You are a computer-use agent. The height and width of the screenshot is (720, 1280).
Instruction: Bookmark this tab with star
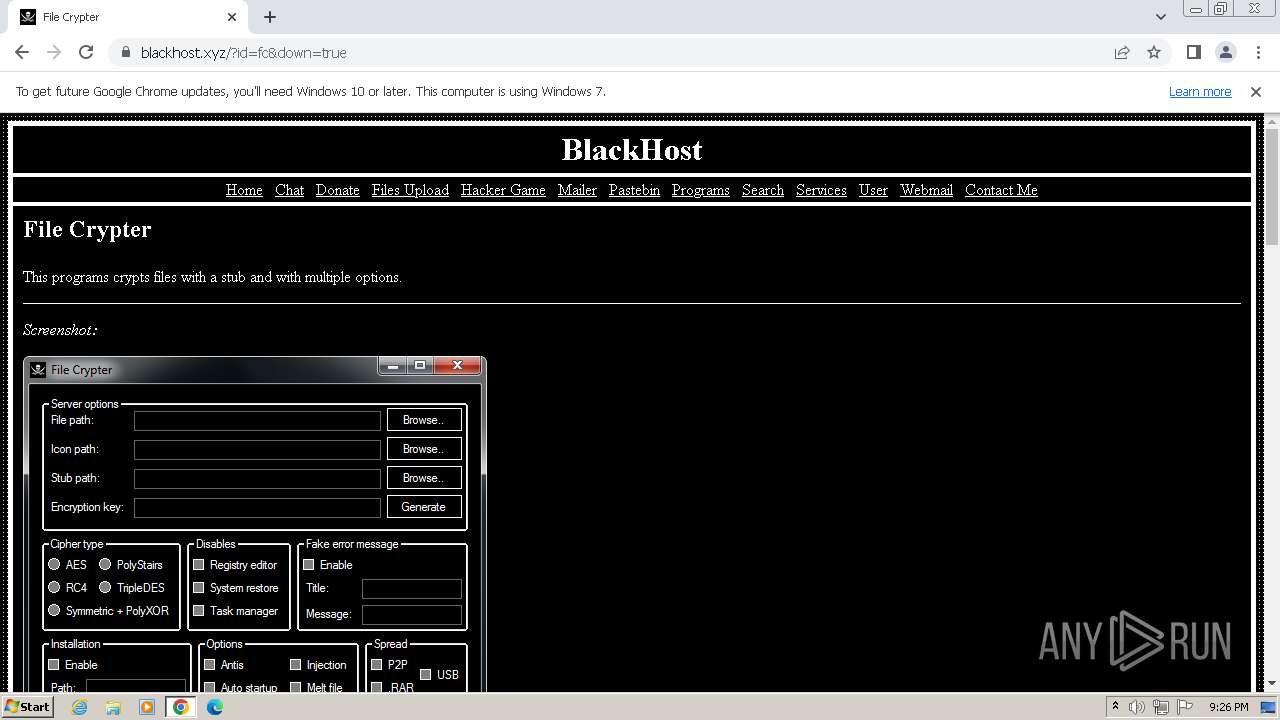coord(1154,52)
